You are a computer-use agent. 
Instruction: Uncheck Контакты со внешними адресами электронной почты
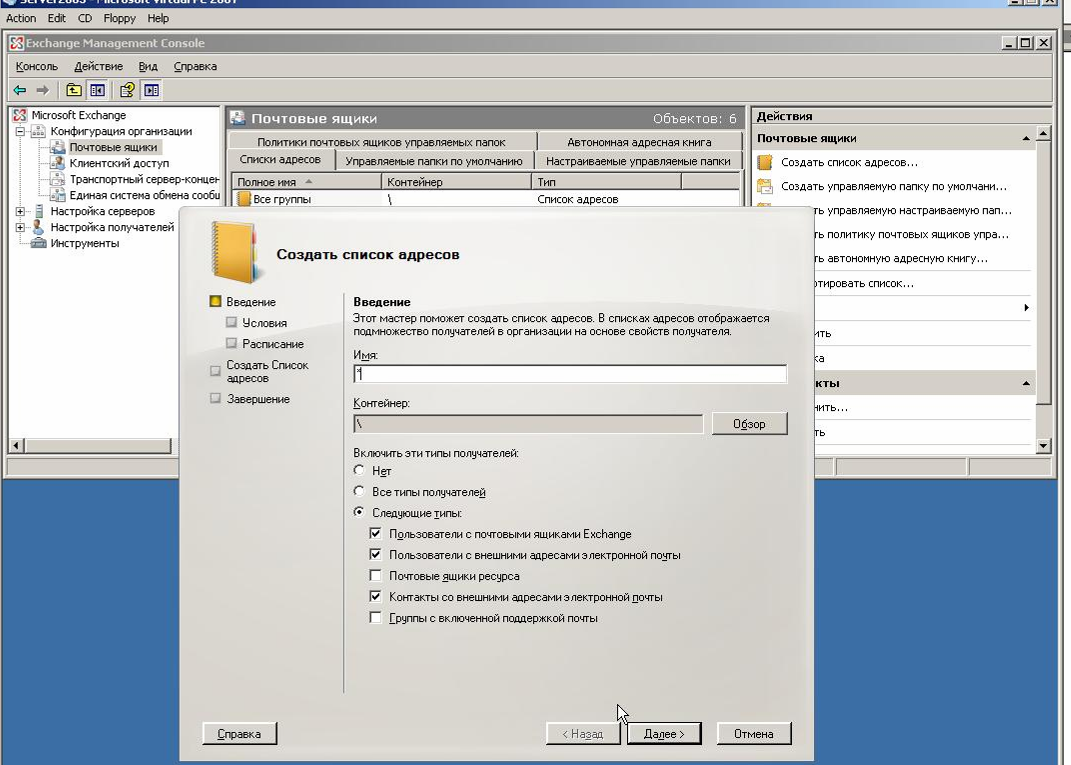coord(375,596)
